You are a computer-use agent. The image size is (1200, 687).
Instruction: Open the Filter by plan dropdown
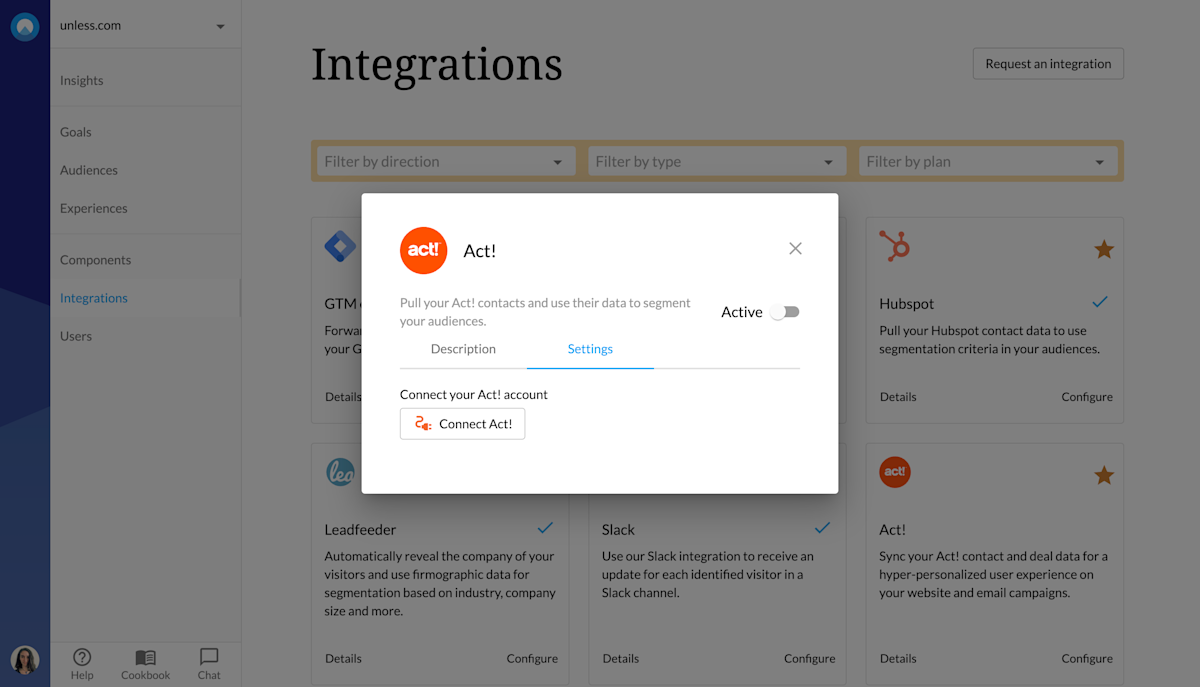(988, 161)
